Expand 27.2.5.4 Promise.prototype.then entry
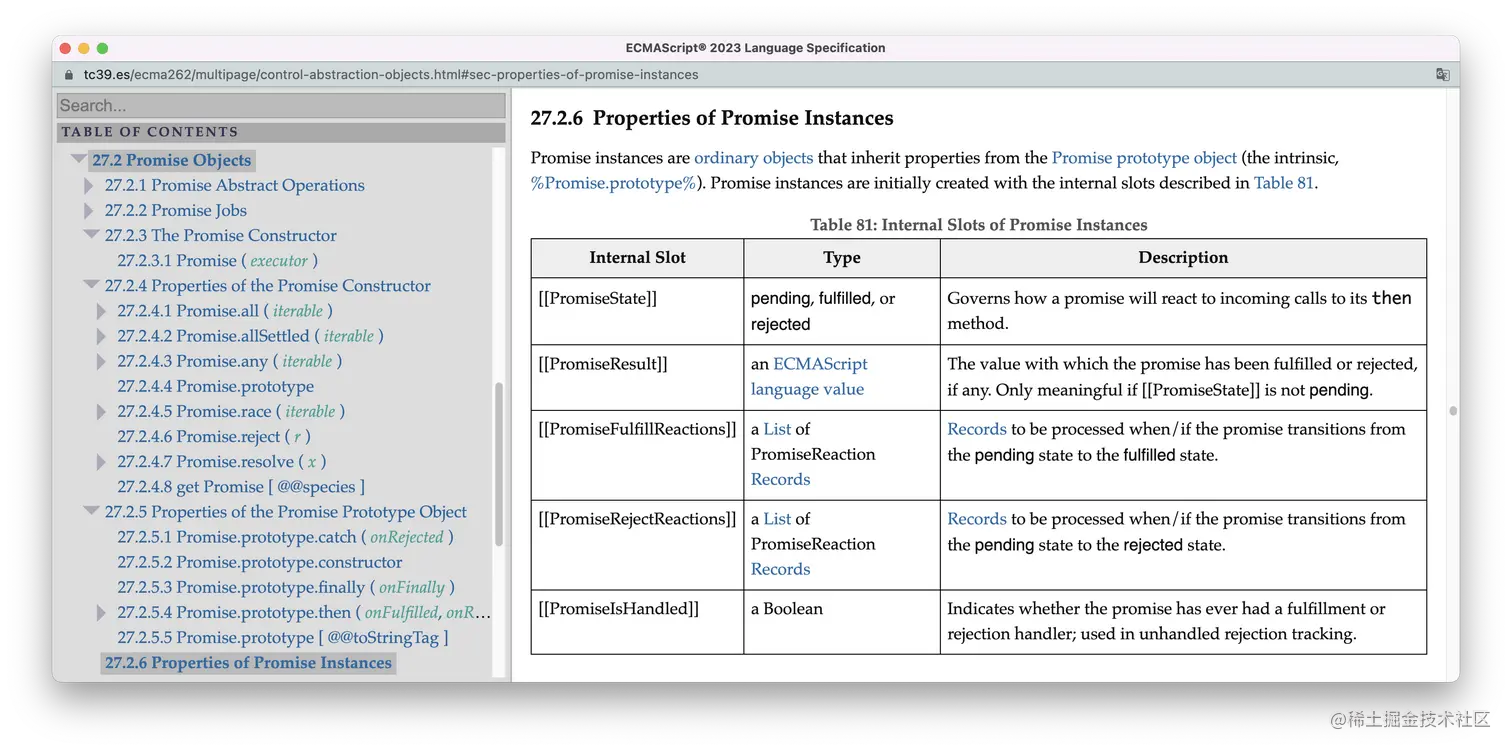 [x=101, y=612]
